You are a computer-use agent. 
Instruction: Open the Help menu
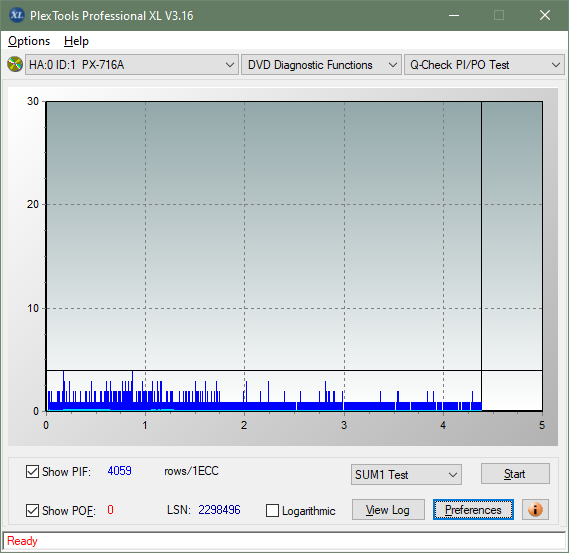[76, 41]
